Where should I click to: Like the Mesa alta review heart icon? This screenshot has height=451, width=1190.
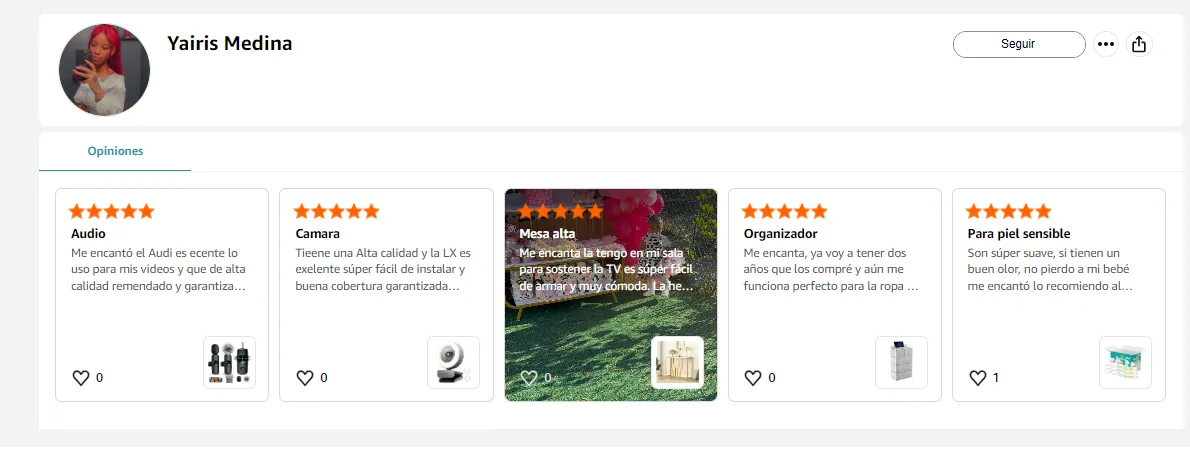click(x=528, y=377)
